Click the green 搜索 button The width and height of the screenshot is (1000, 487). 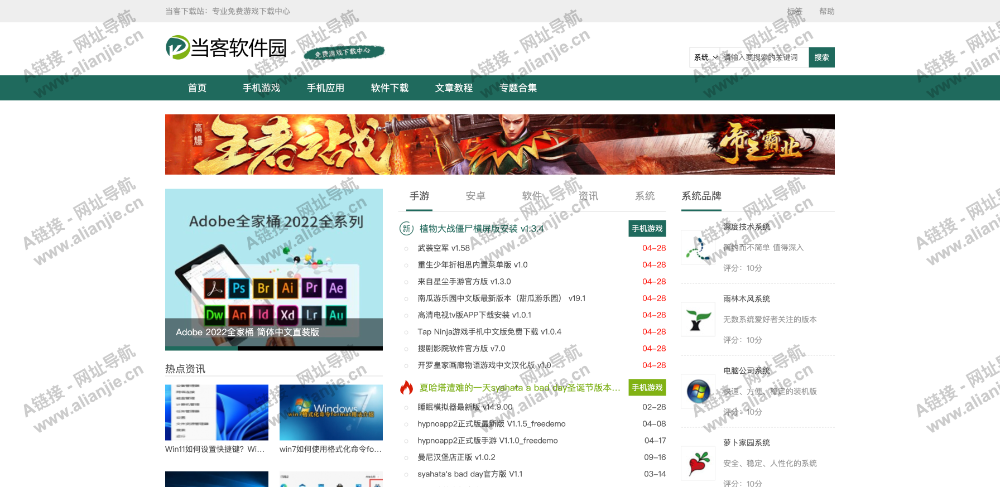821,57
